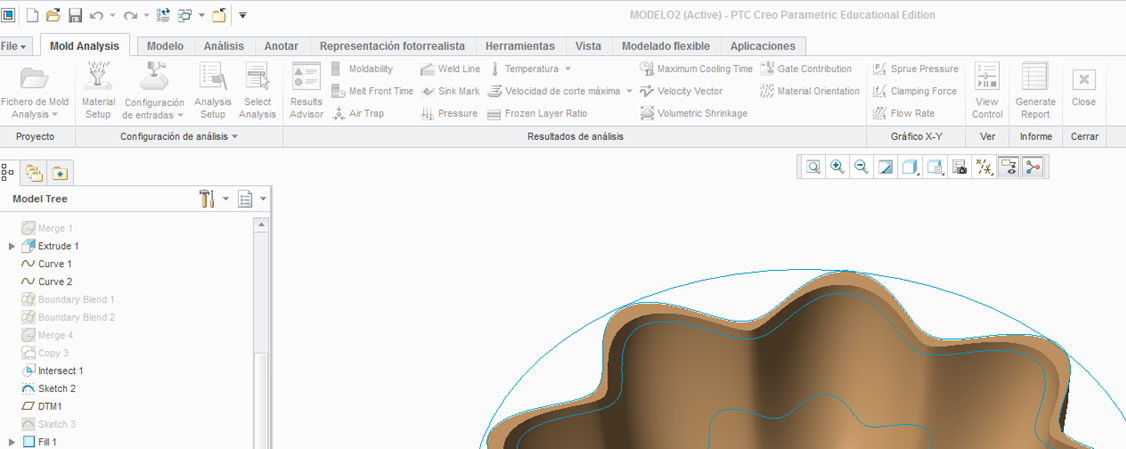Click the Zoom In magnifier icon

[837, 167]
